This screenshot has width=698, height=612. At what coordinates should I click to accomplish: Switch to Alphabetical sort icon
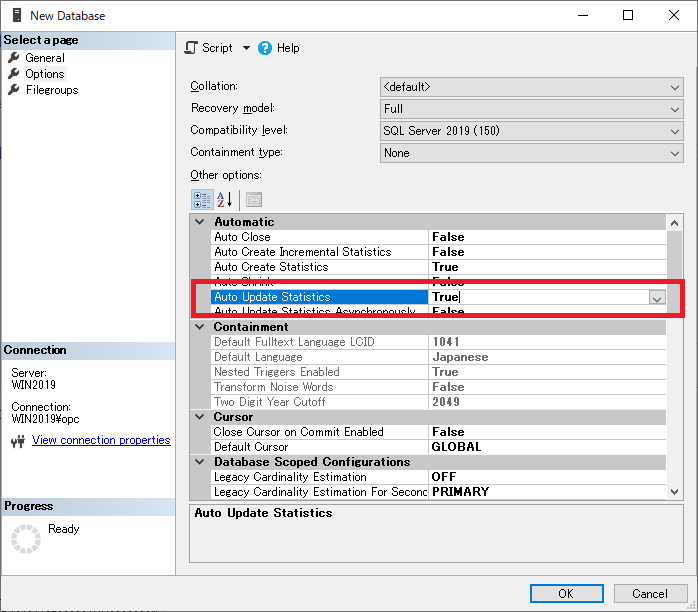pyautogui.click(x=224, y=200)
